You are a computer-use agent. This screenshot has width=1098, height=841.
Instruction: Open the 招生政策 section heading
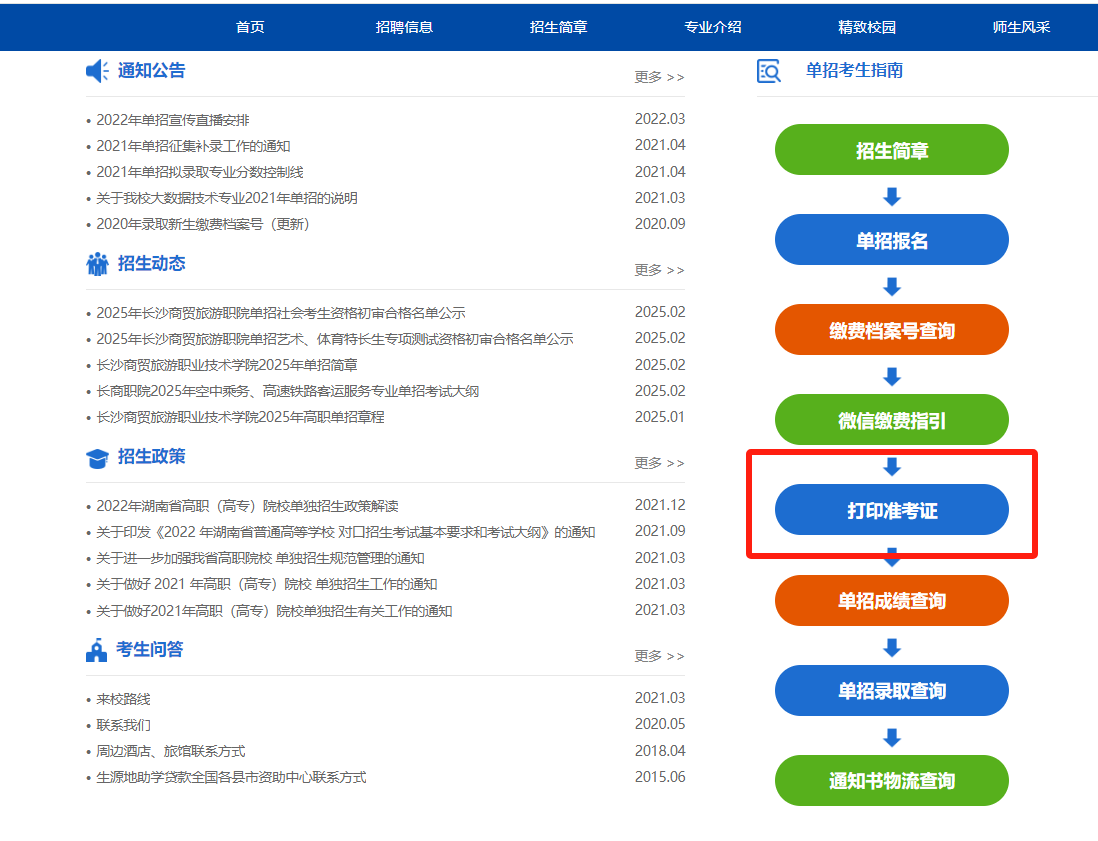click(x=151, y=457)
